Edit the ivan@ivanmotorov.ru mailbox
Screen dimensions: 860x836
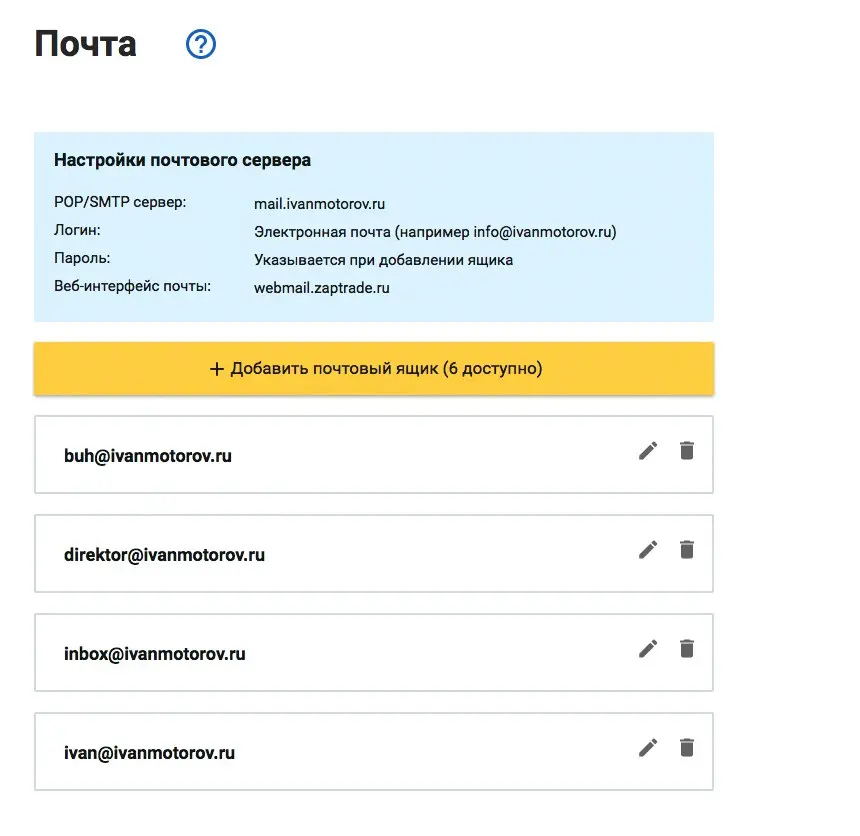click(648, 747)
